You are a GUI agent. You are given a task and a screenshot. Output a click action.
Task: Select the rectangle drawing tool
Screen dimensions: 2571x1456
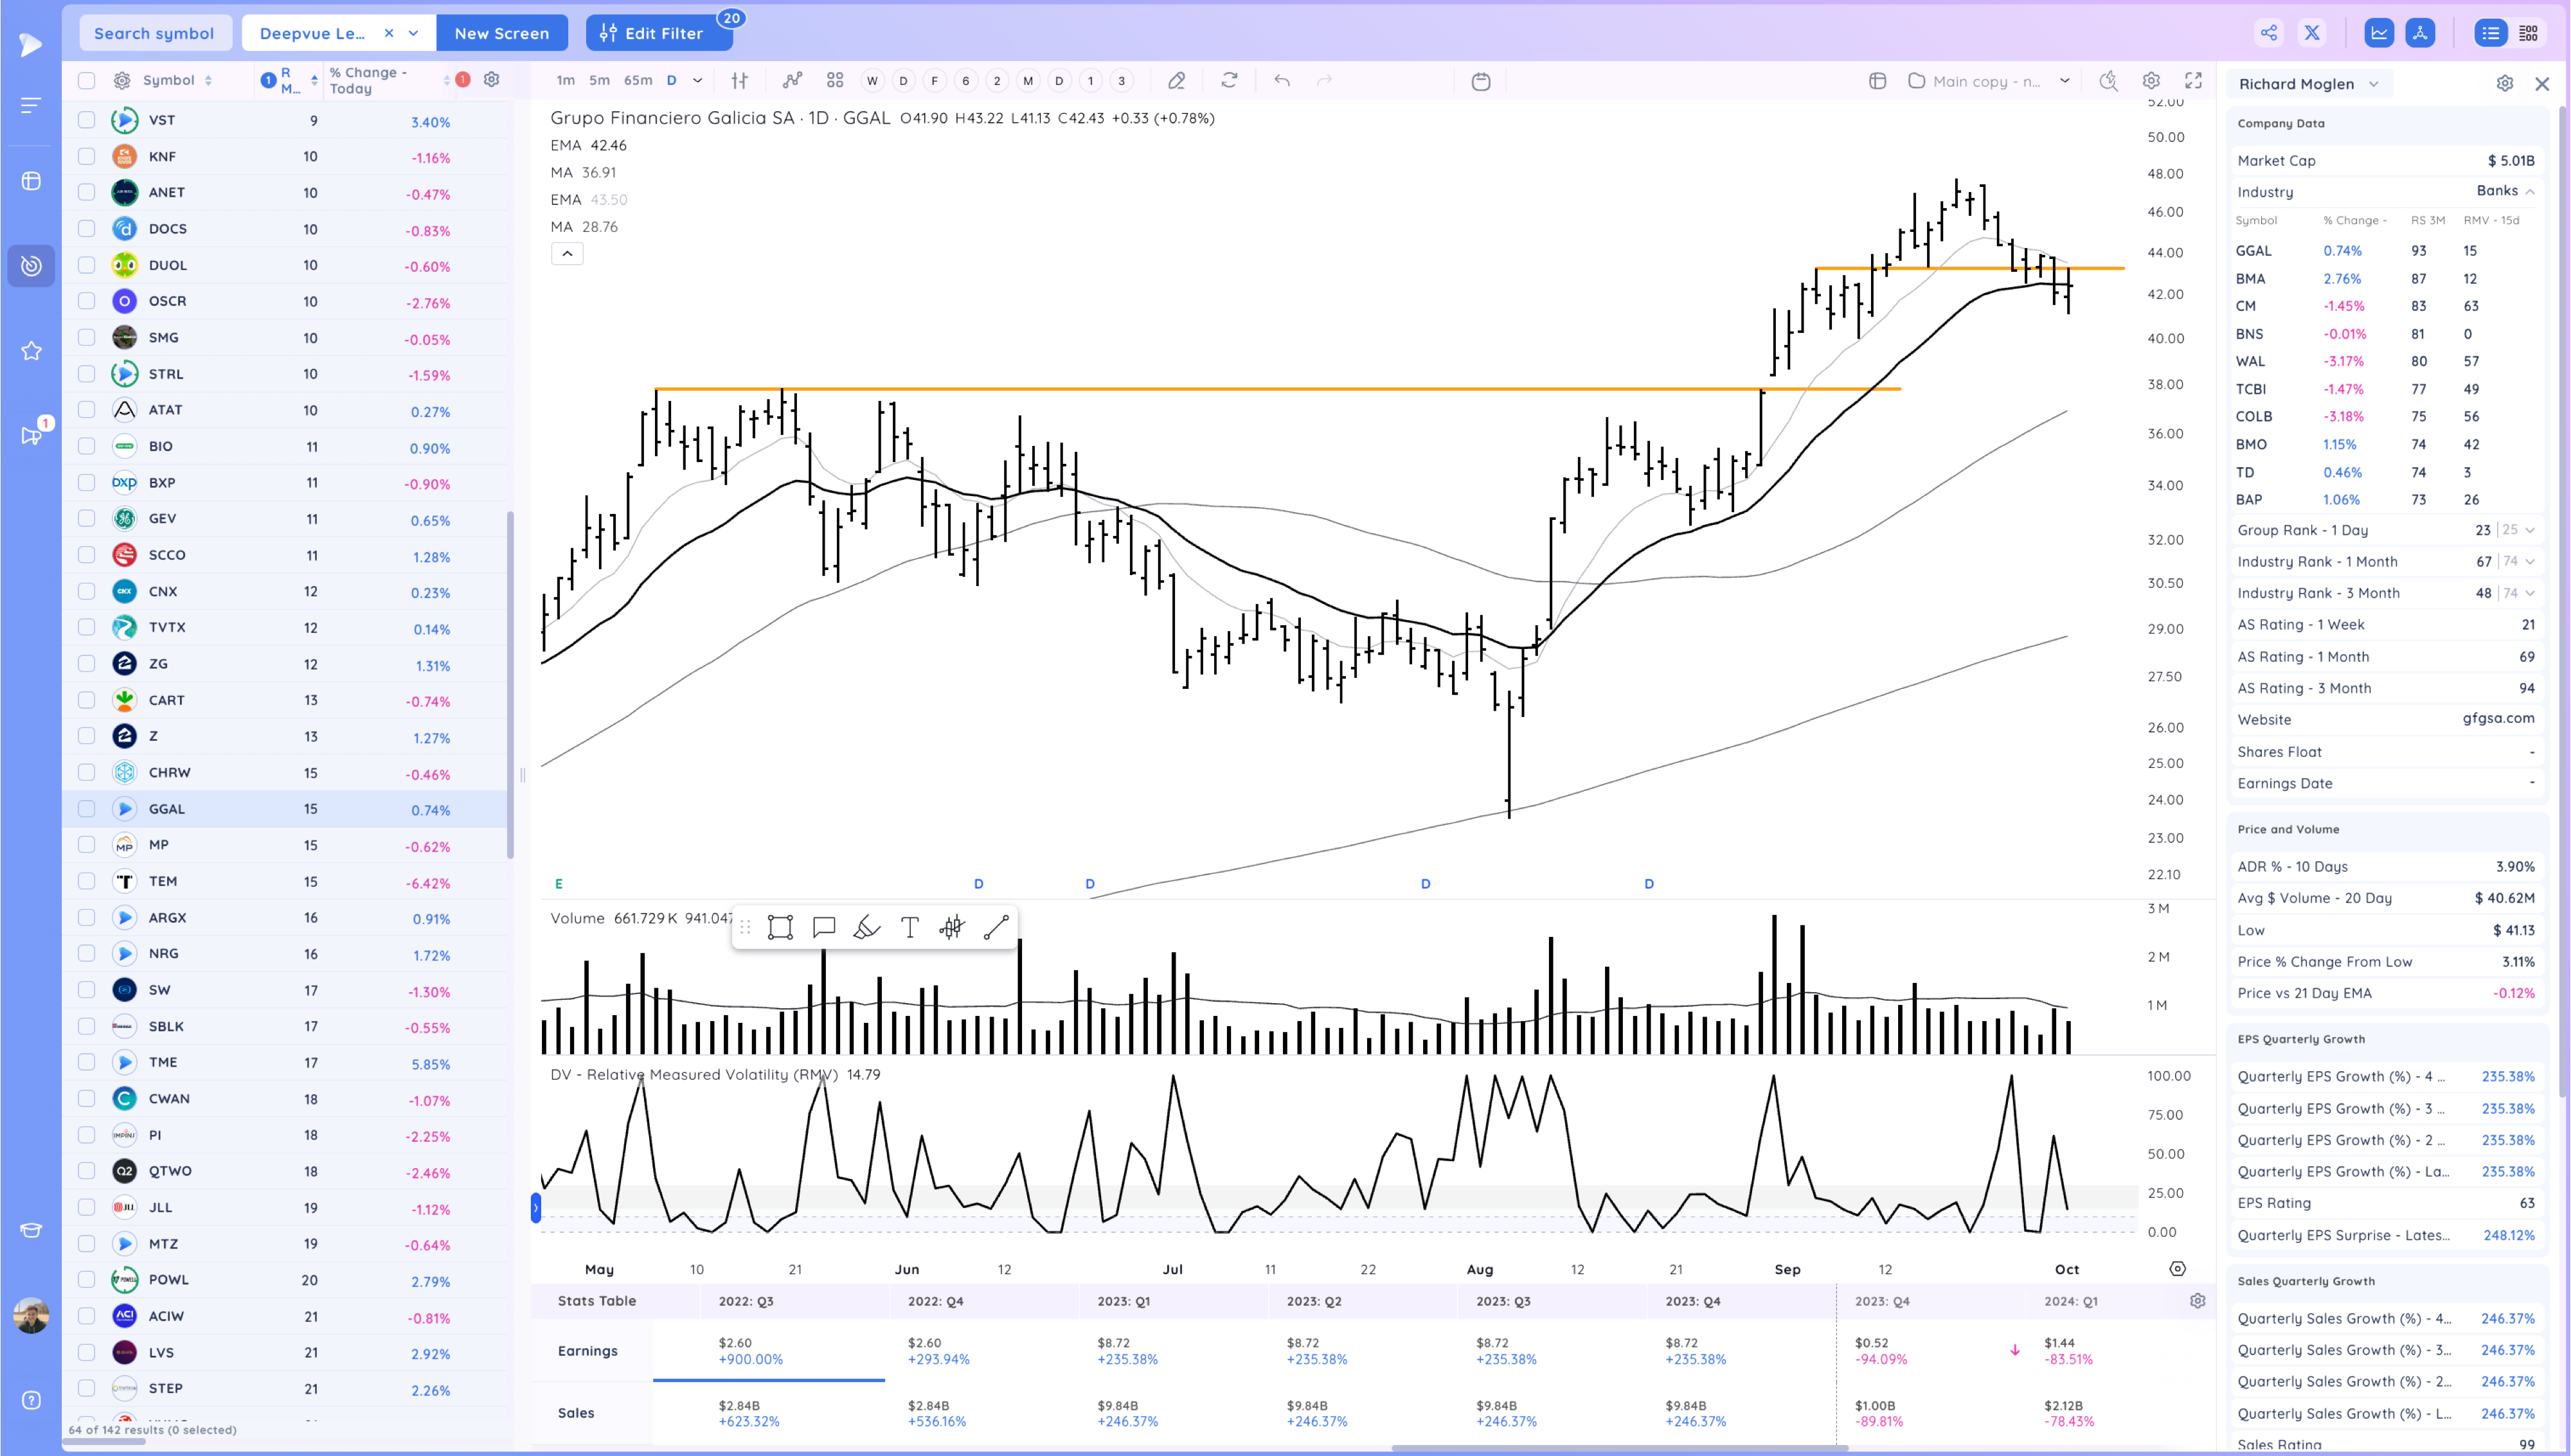click(x=780, y=928)
